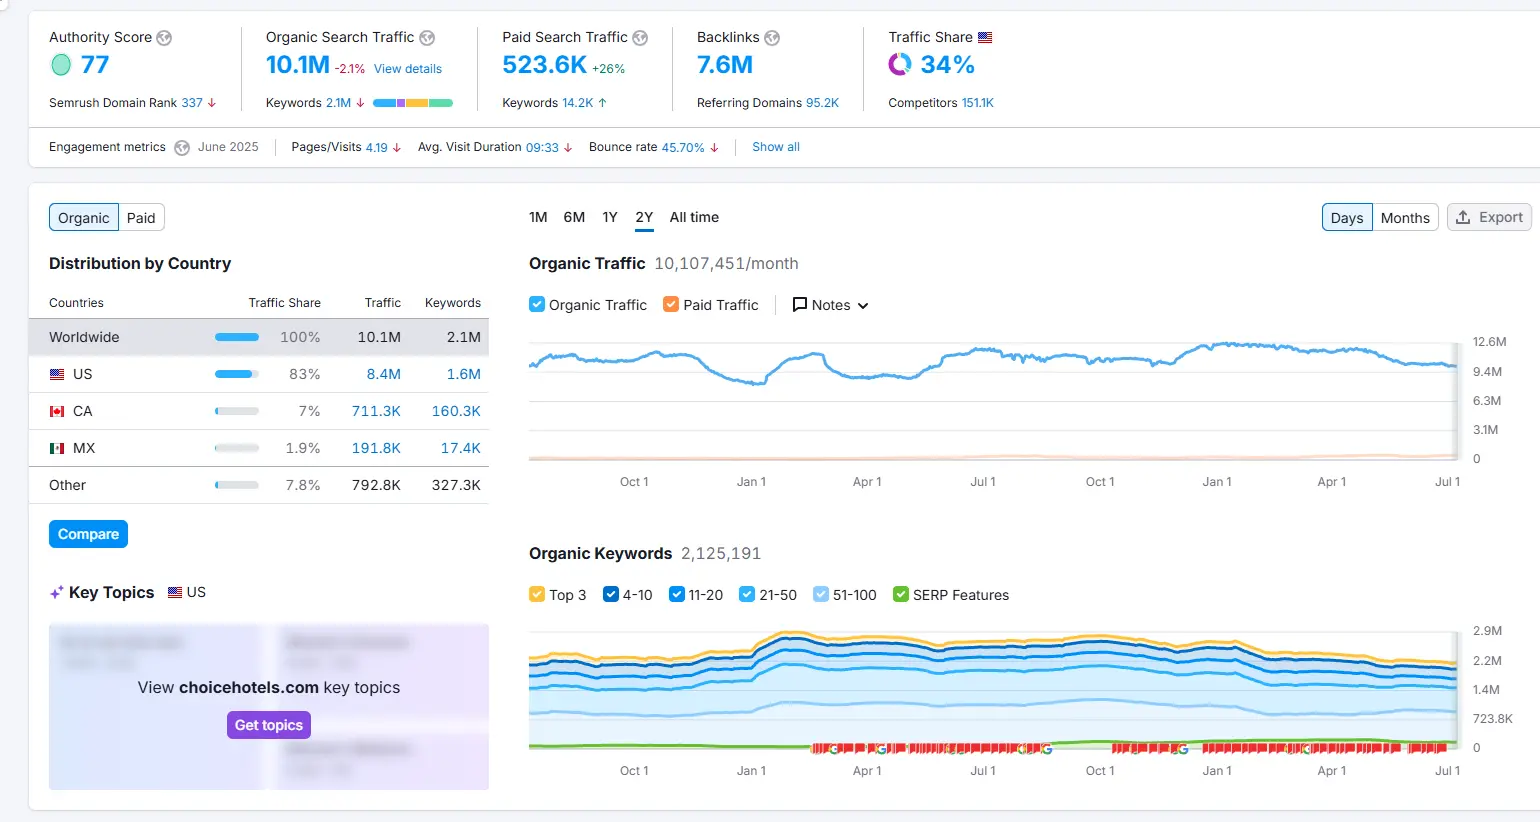Click the Engagement metrics info icon
Screen dimensions: 1540x822
tap(181, 147)
